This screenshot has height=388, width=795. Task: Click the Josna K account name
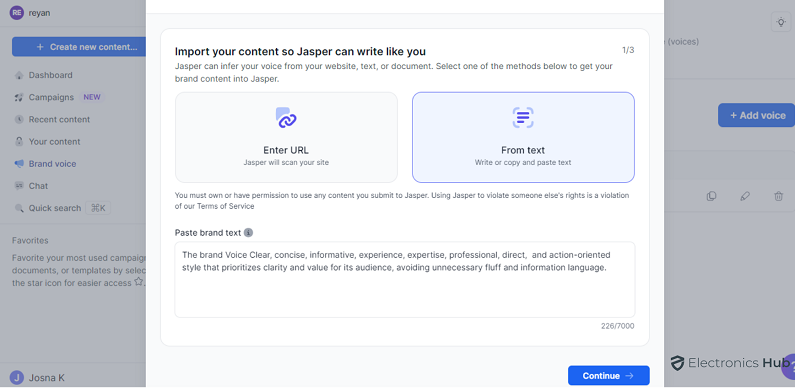point(47,378)
